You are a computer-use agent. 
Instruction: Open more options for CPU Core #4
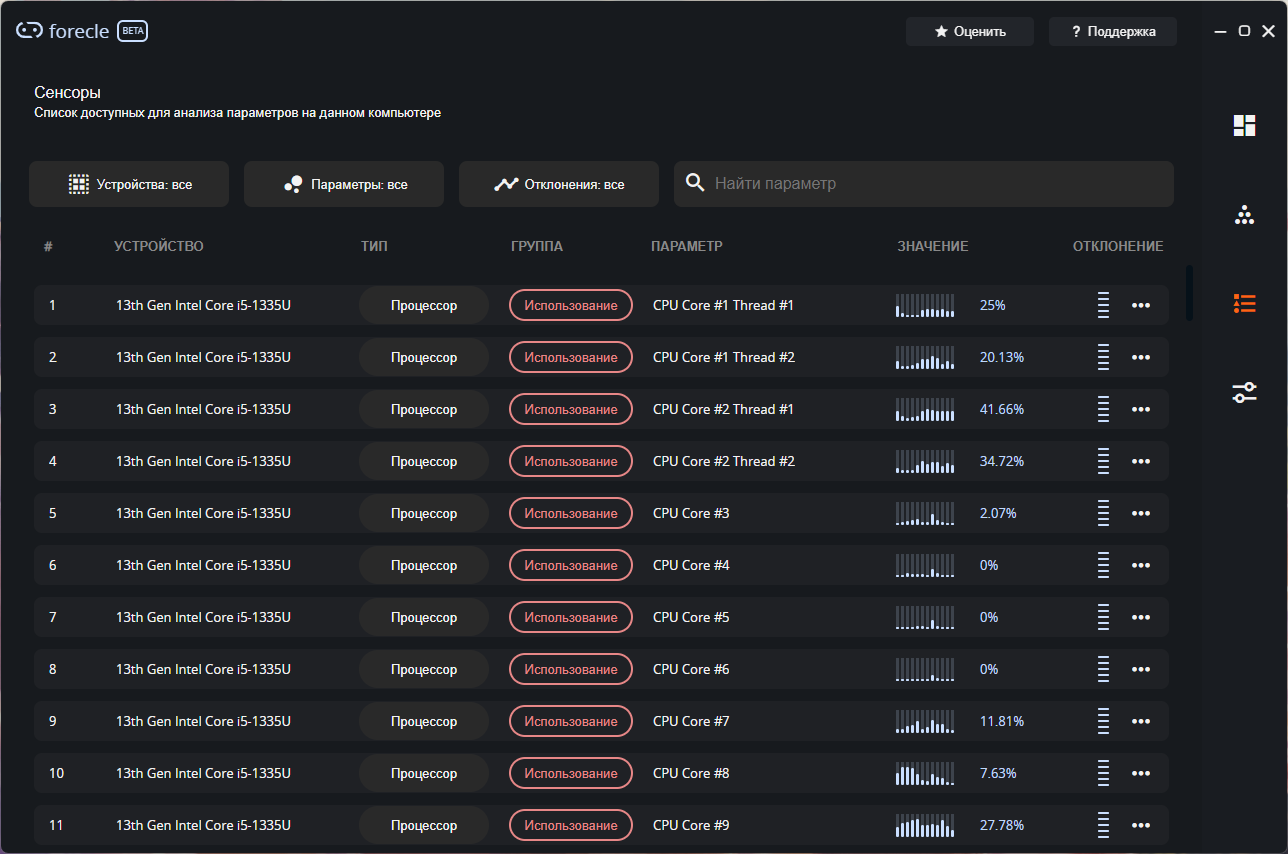(x=1141, y=565)
